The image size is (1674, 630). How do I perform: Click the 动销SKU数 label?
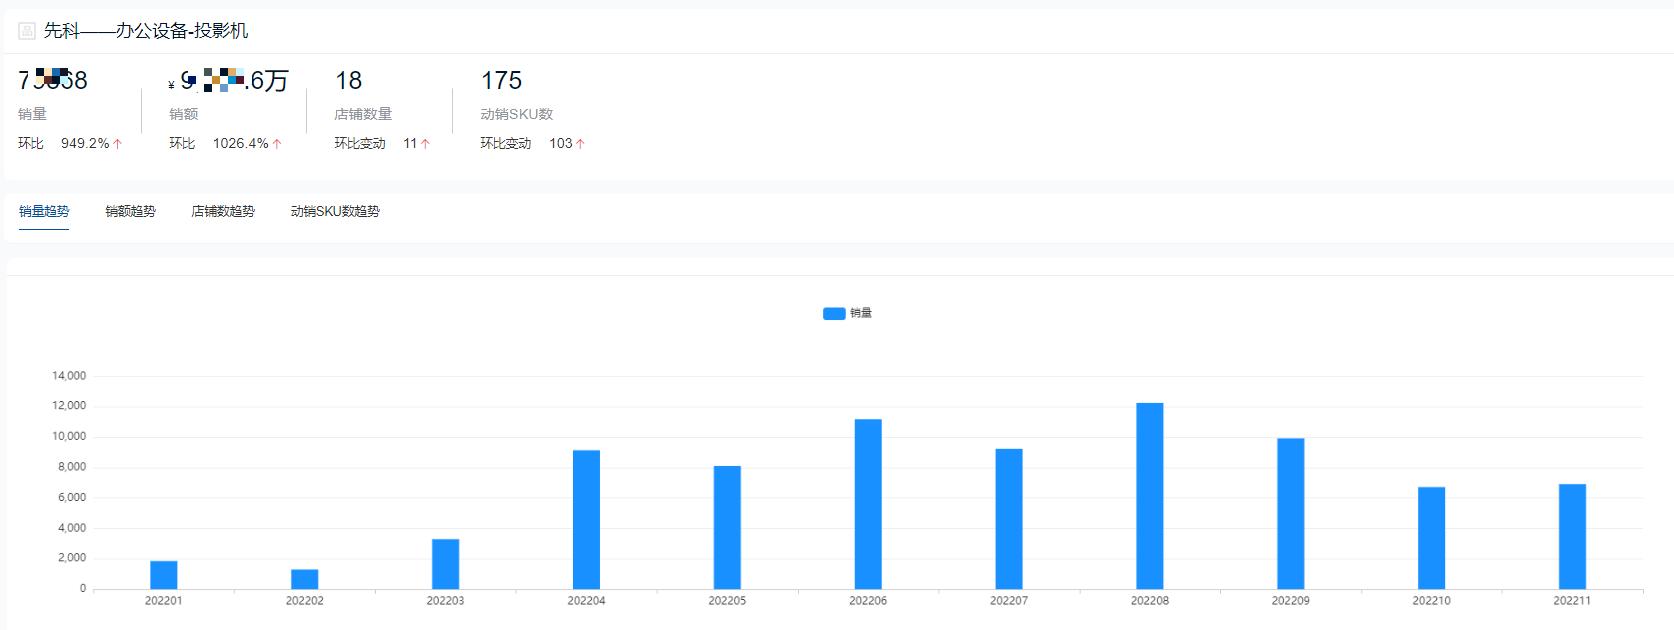point(517,114)
